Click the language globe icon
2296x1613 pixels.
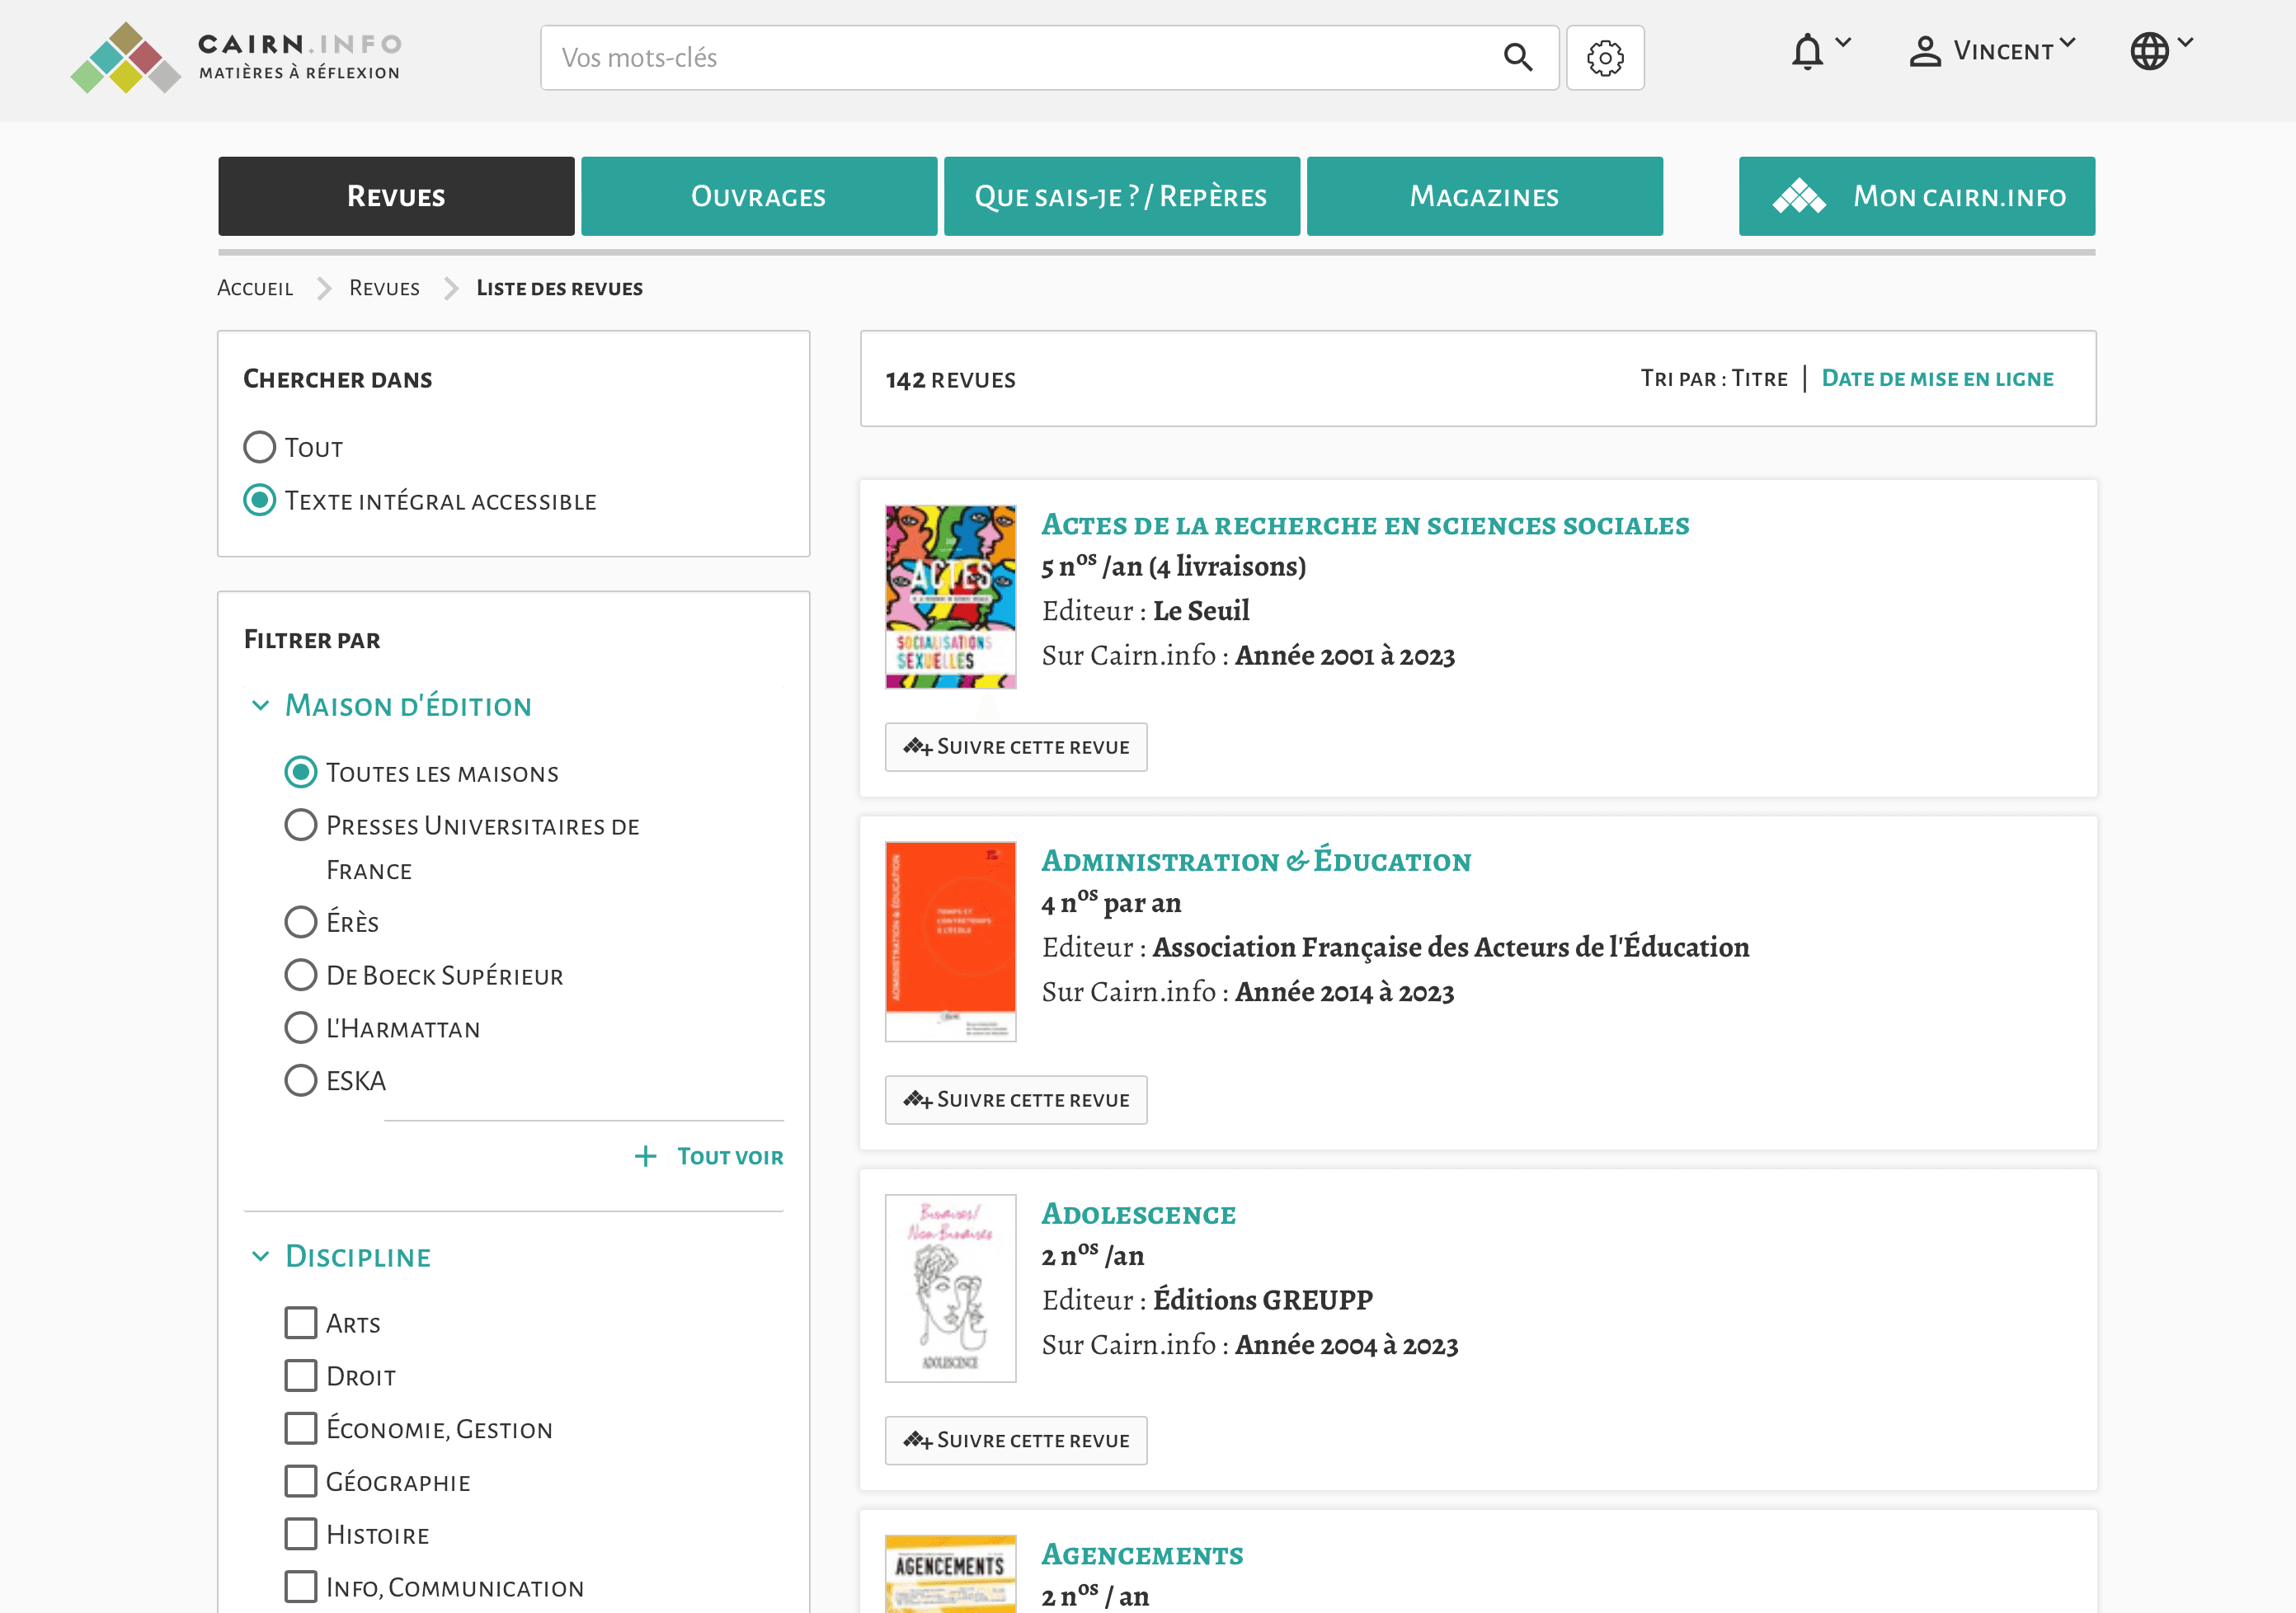tap(2149, 52)
